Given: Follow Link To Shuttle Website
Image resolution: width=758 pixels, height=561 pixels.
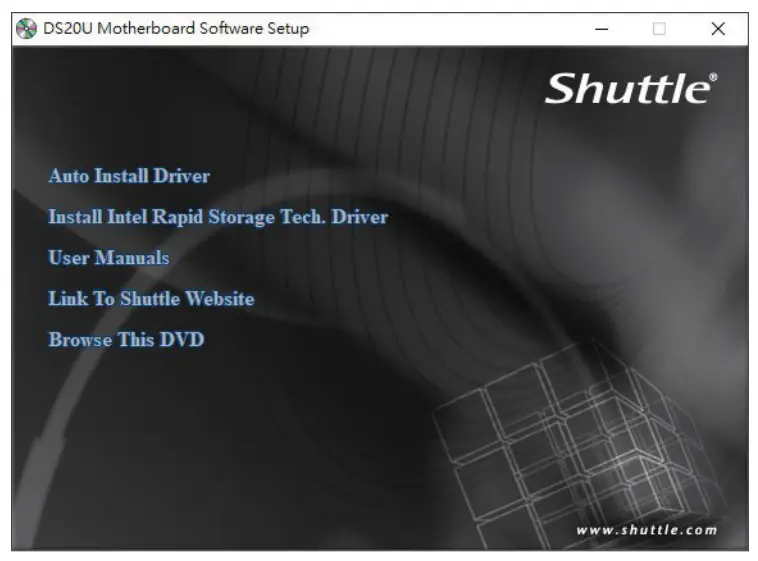Looking at the screenshot, I should pos(151,299).
